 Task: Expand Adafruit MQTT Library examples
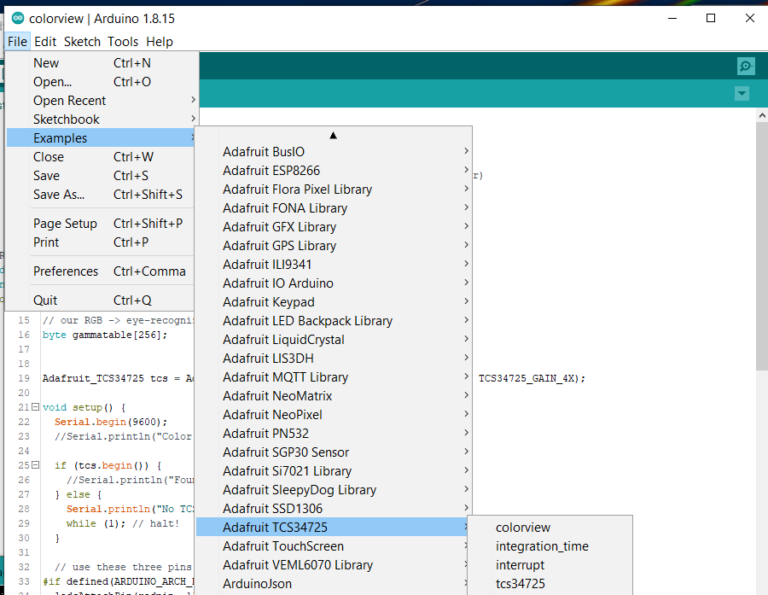[334, 377]
